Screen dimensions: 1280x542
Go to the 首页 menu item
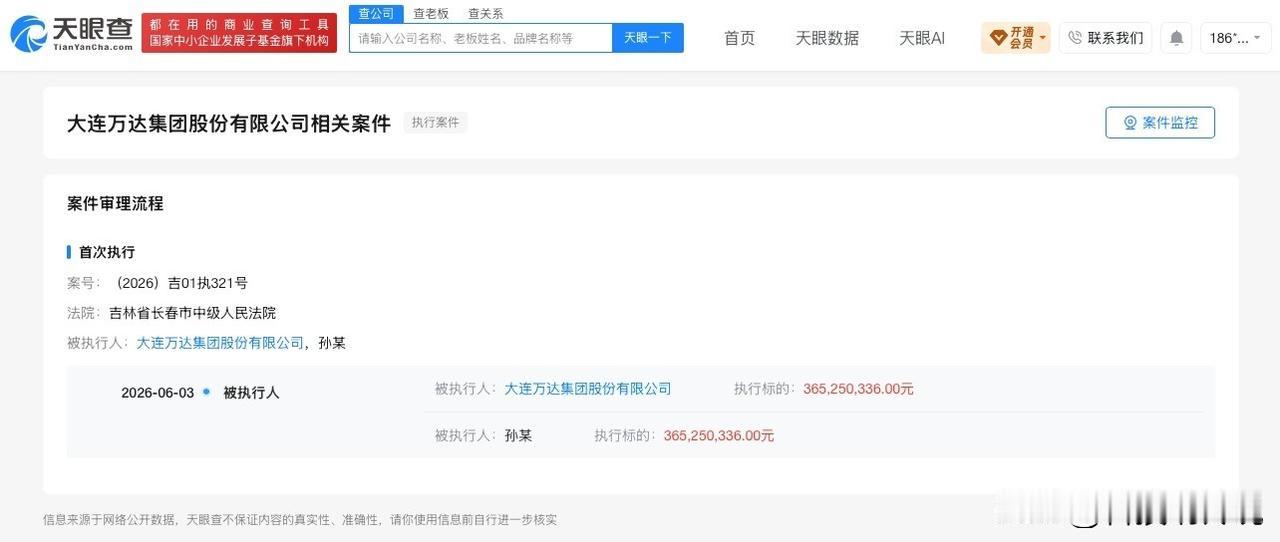click(x=739, y=38)
